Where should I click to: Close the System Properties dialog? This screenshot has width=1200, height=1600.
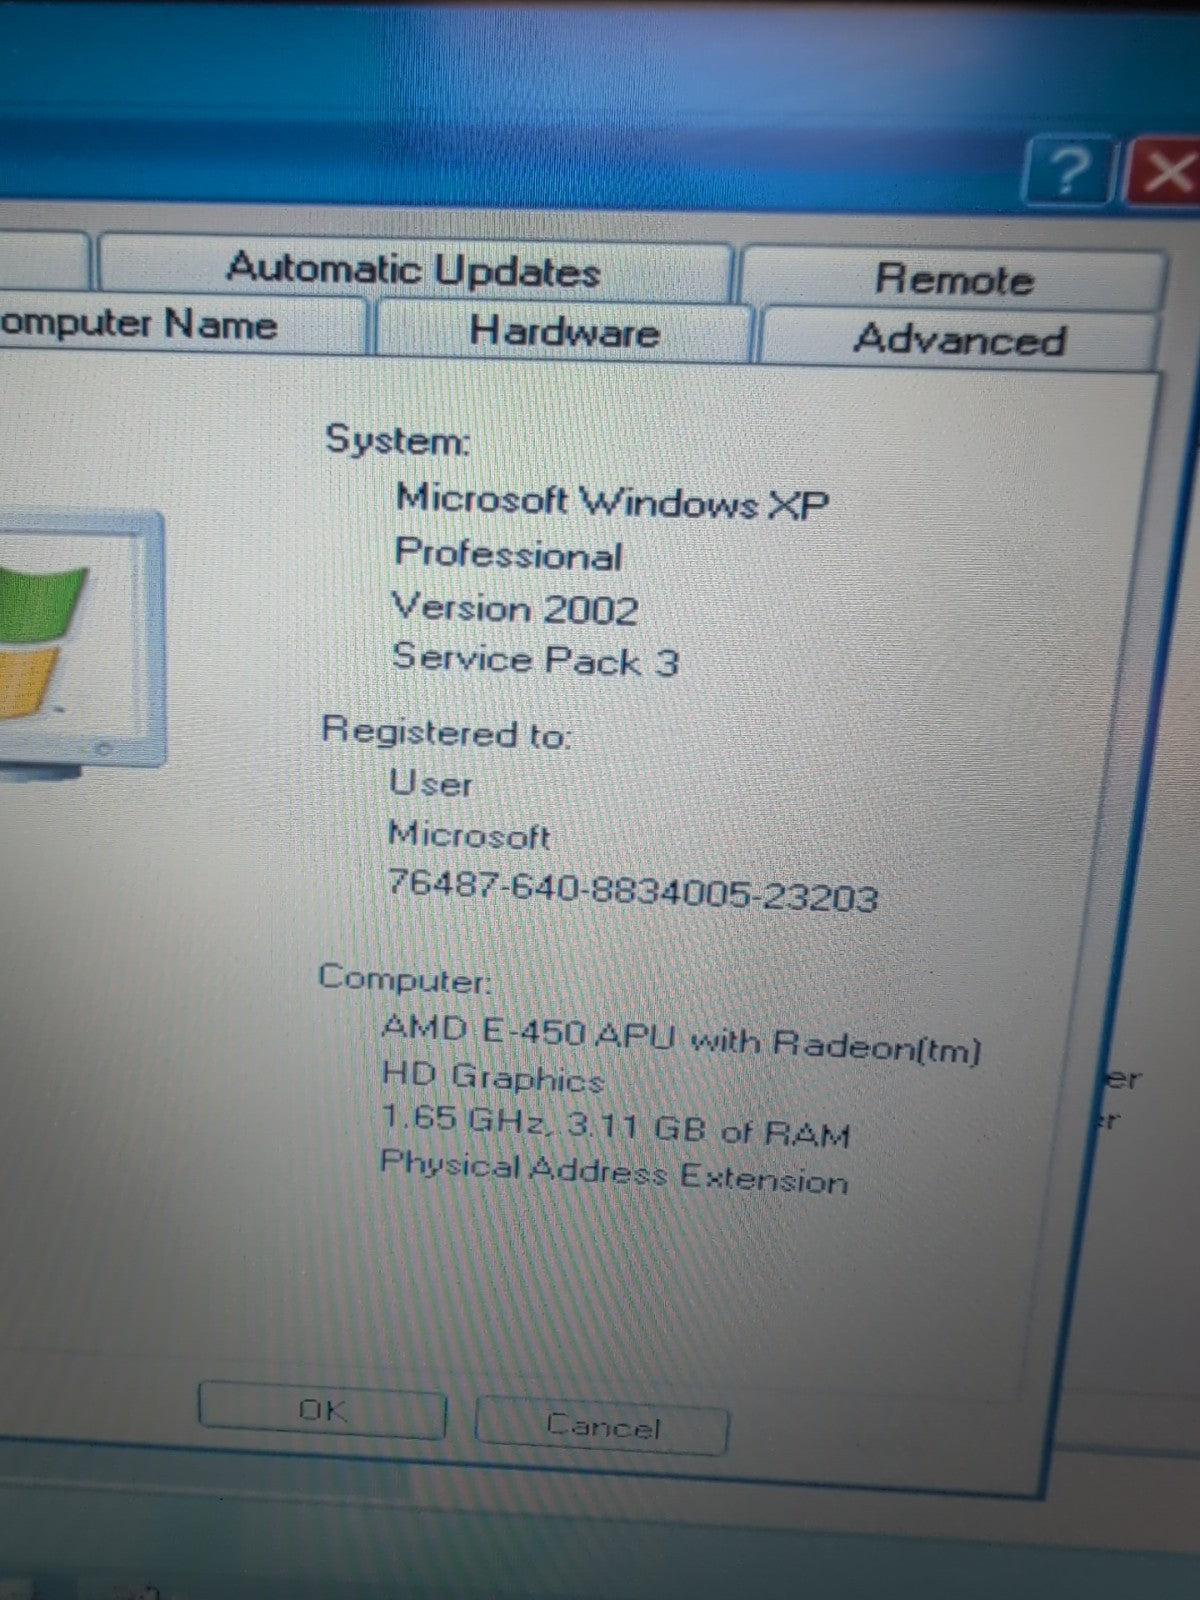coord(1165,174)
